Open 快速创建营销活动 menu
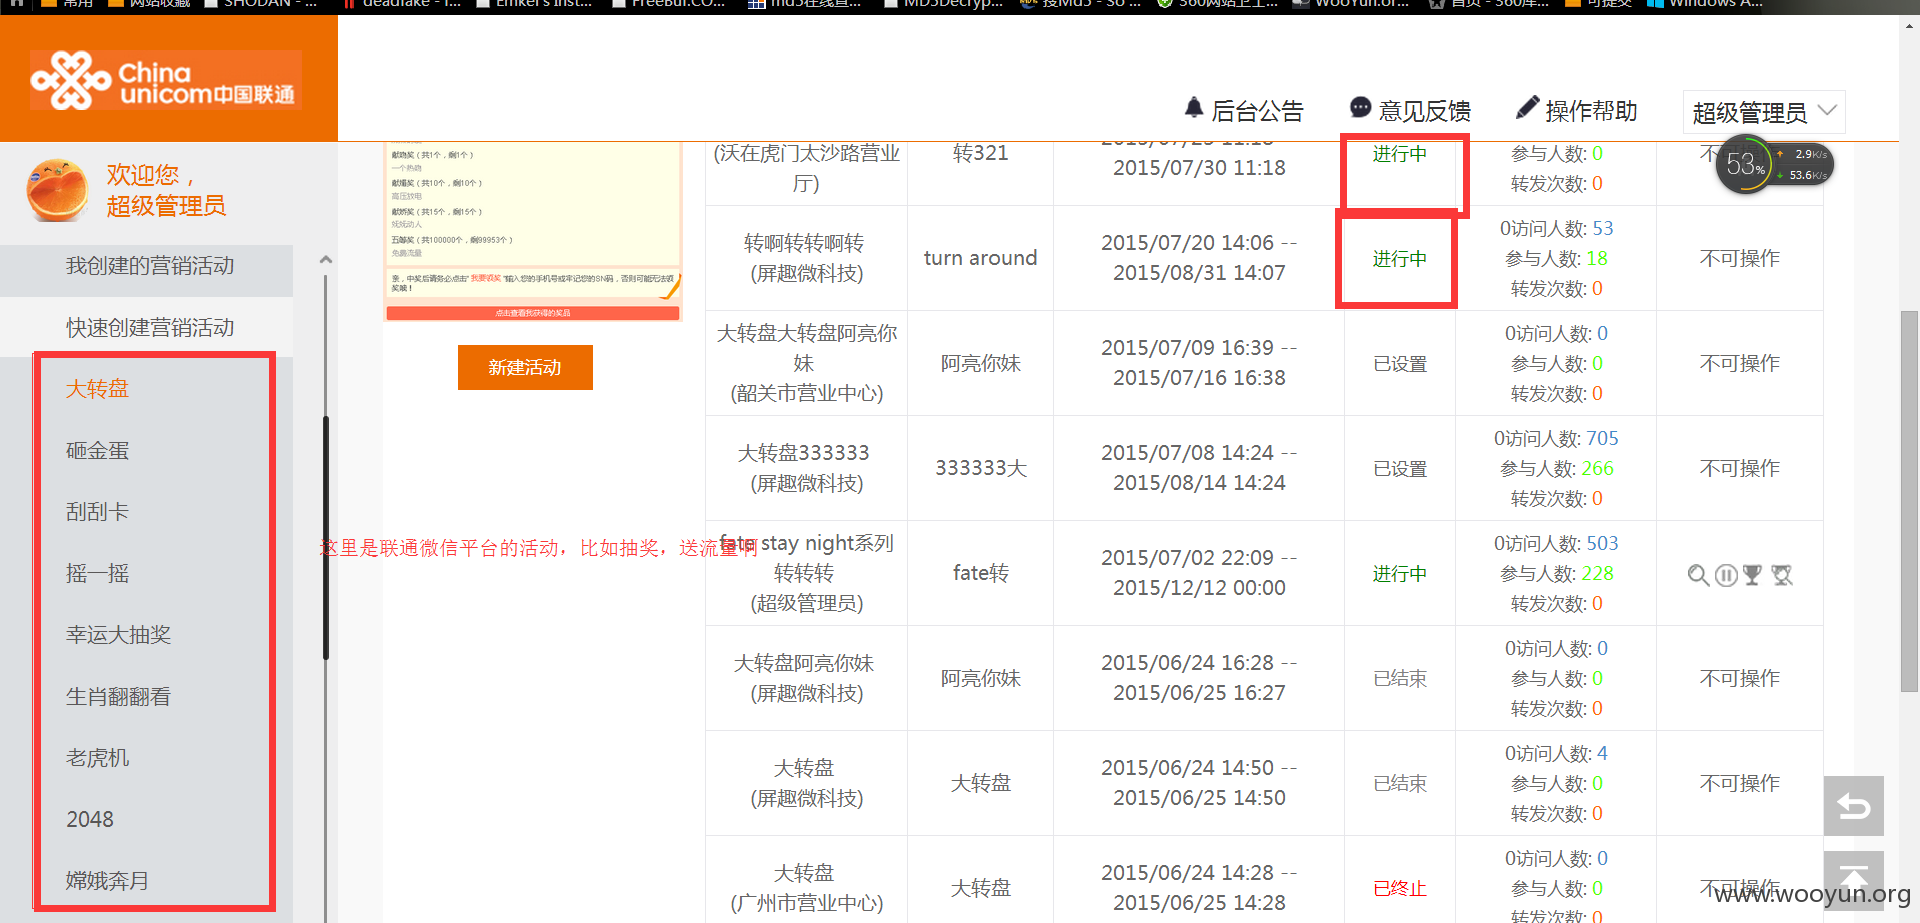1920x923 pixels. coord(150,328)
